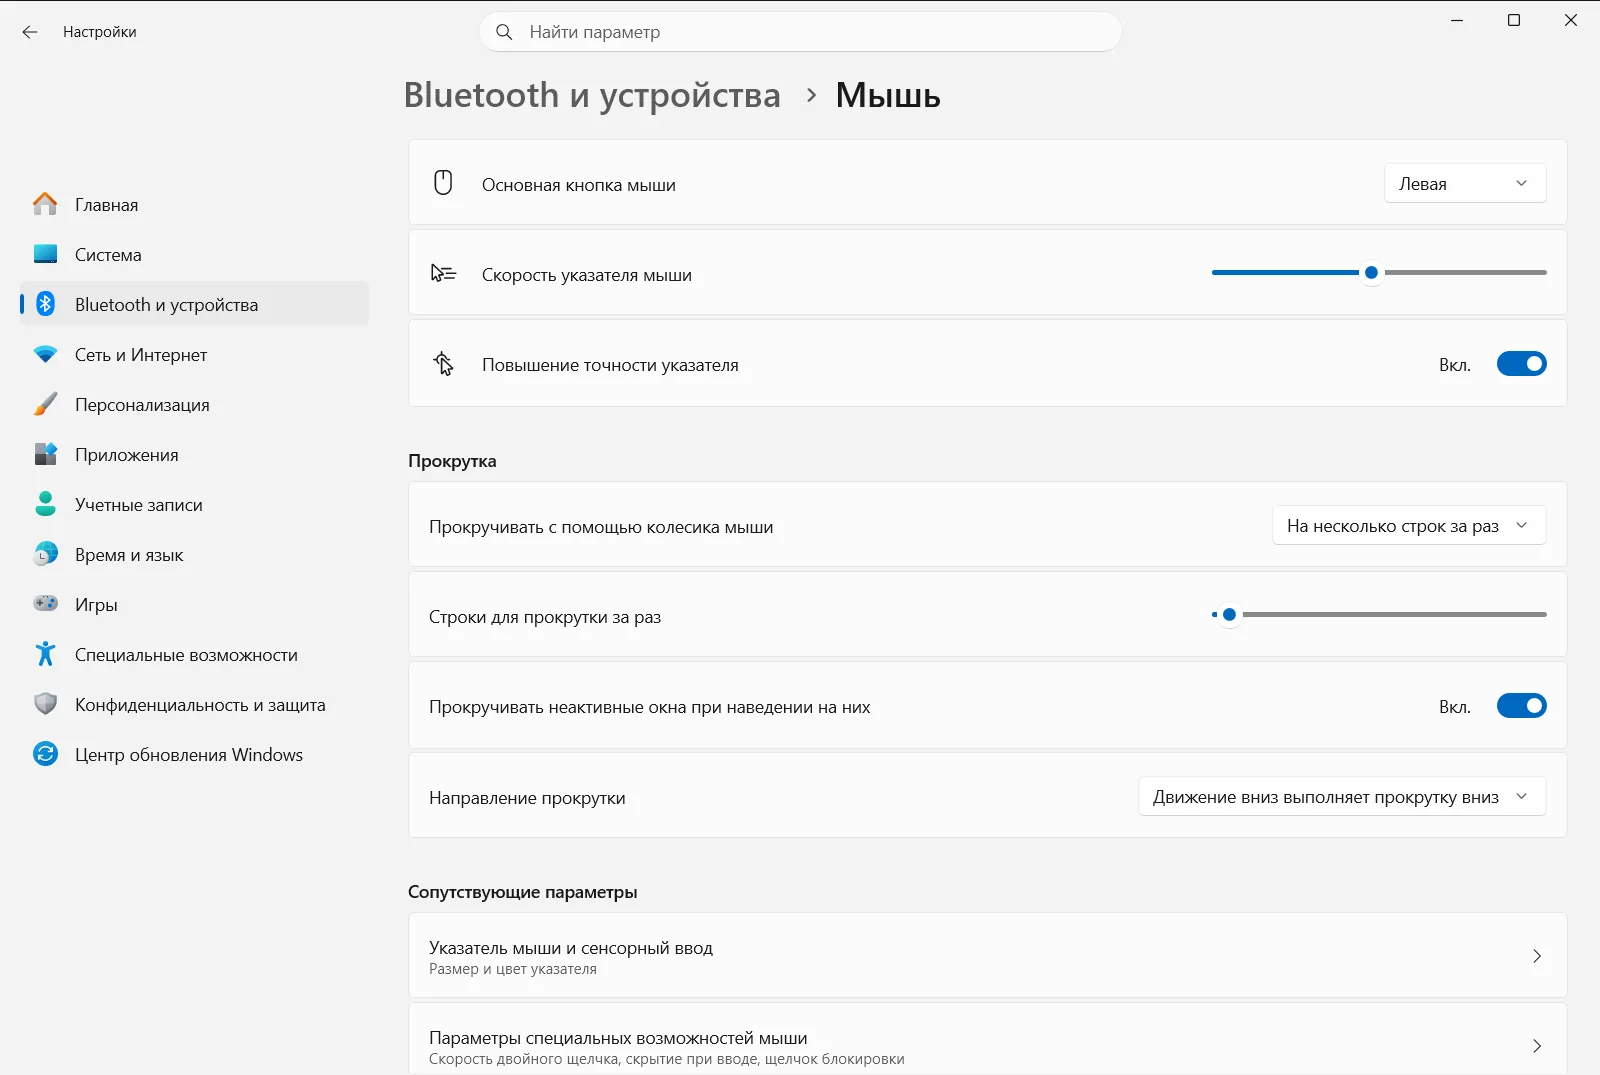The width and height of the screenshot is (1600, 1075).
Task: Click the pointer speed cursor icon
Action: coord(443,273)
